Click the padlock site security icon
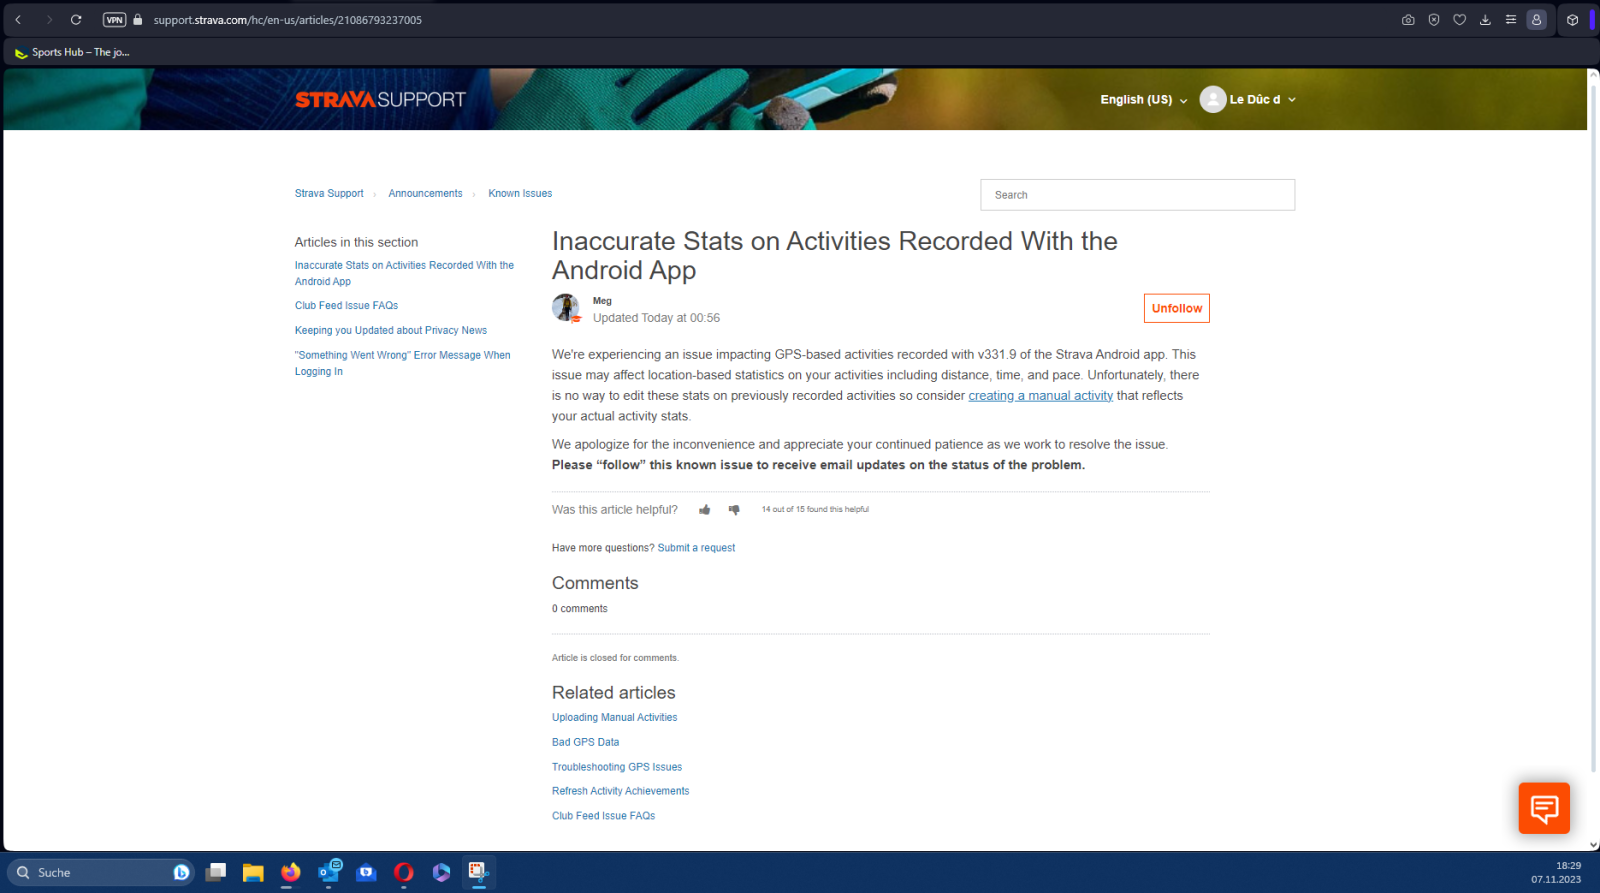 click(x=138, y=20)
